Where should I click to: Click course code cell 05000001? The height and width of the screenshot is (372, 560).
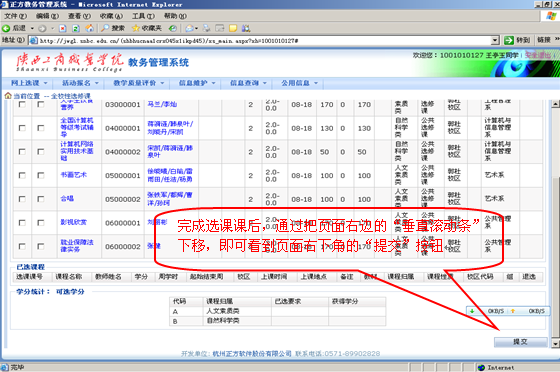click(122, 176)
